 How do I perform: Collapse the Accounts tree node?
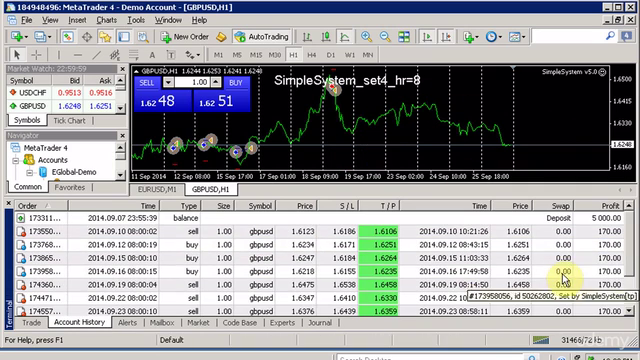16,160
